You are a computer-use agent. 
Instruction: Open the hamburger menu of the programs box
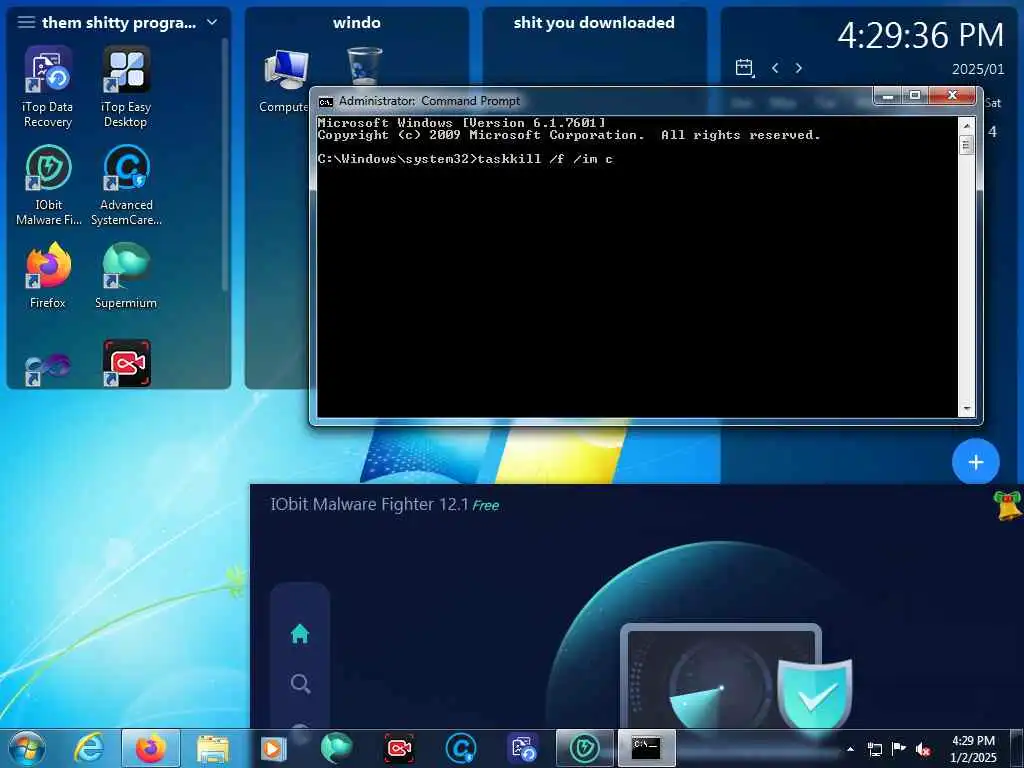pyautogui.click(x=25, y=22)
